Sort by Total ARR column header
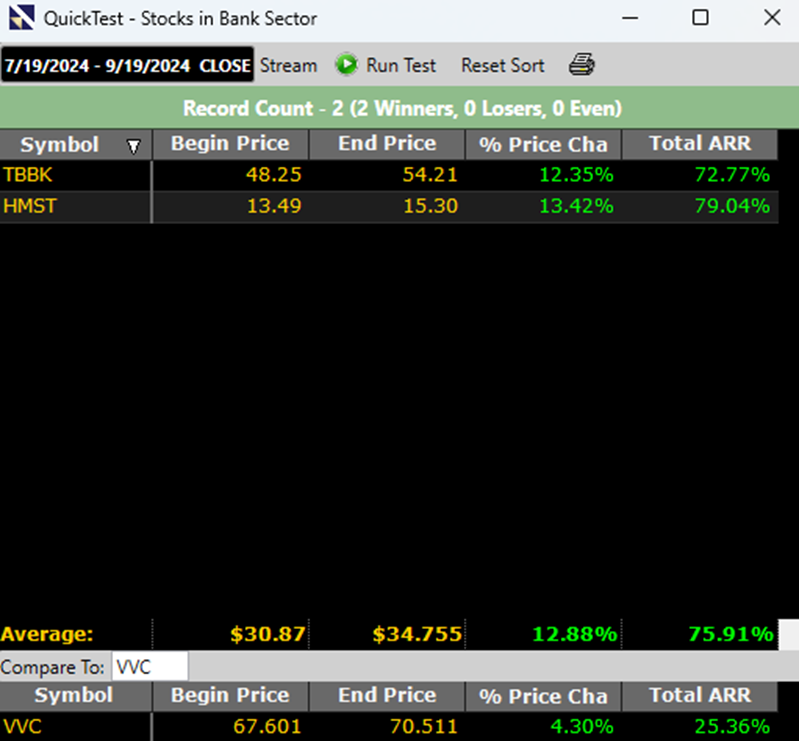 coord(699,144)
